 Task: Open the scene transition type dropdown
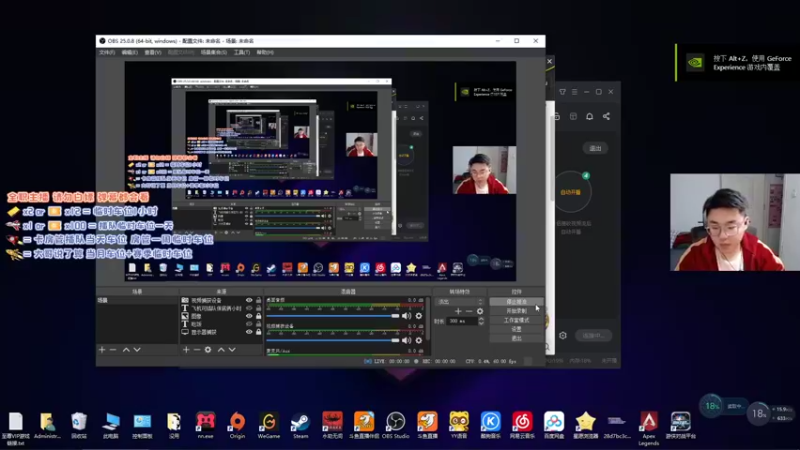tap(459, 302)
